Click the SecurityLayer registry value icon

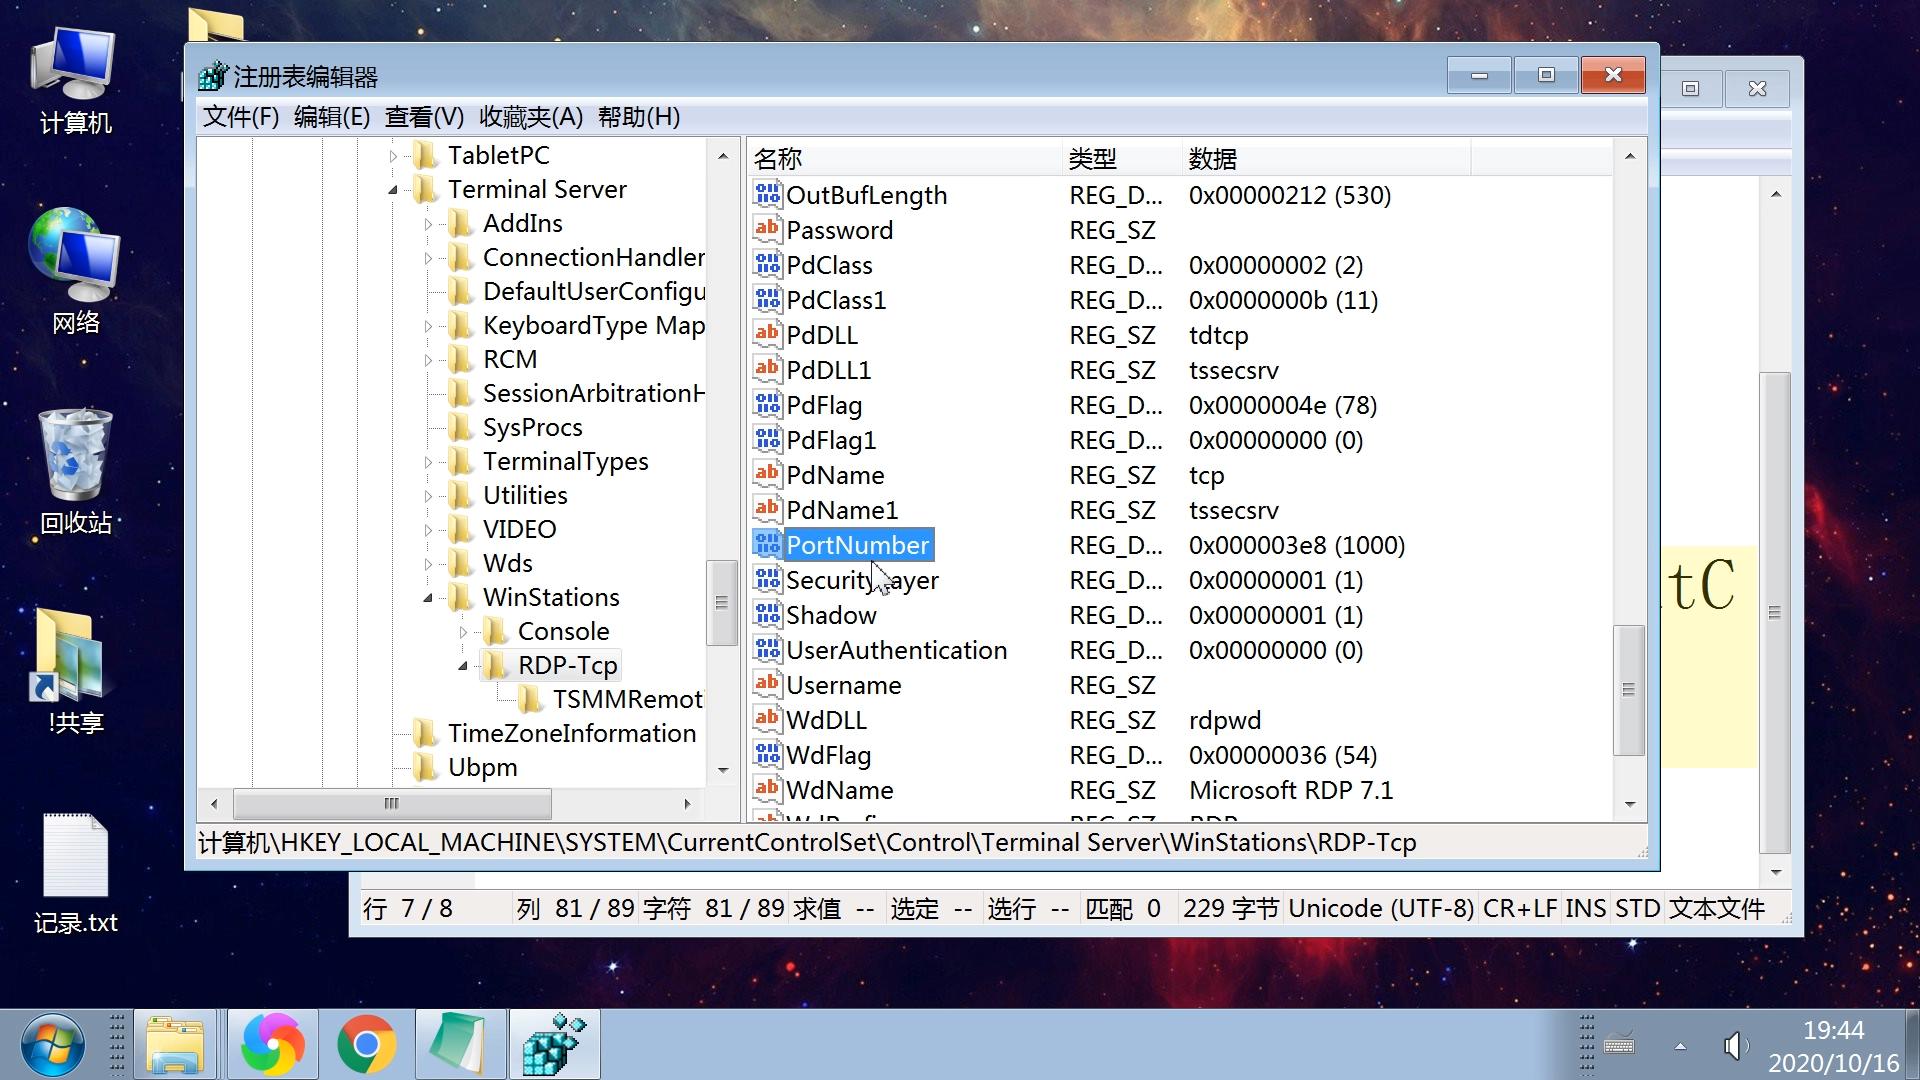tap(769, 580)
